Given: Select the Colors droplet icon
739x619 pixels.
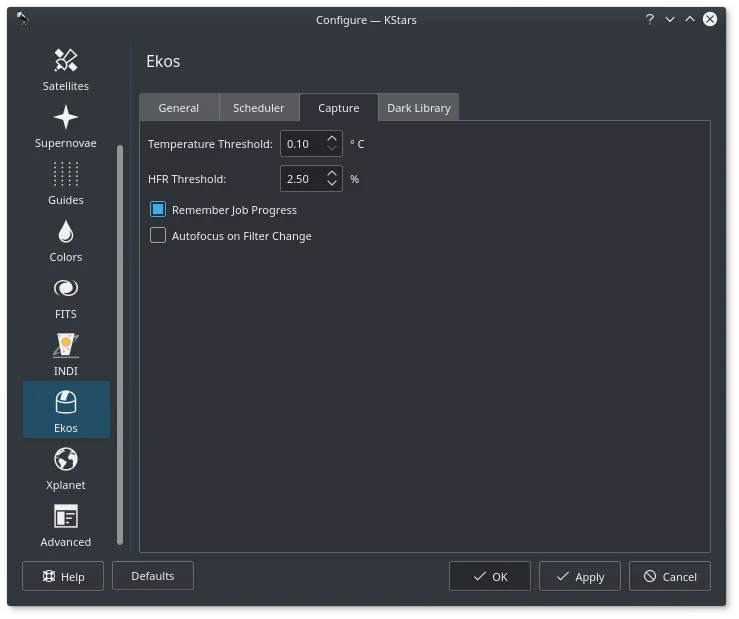Looking at the screenshot, I should point(66,231).
